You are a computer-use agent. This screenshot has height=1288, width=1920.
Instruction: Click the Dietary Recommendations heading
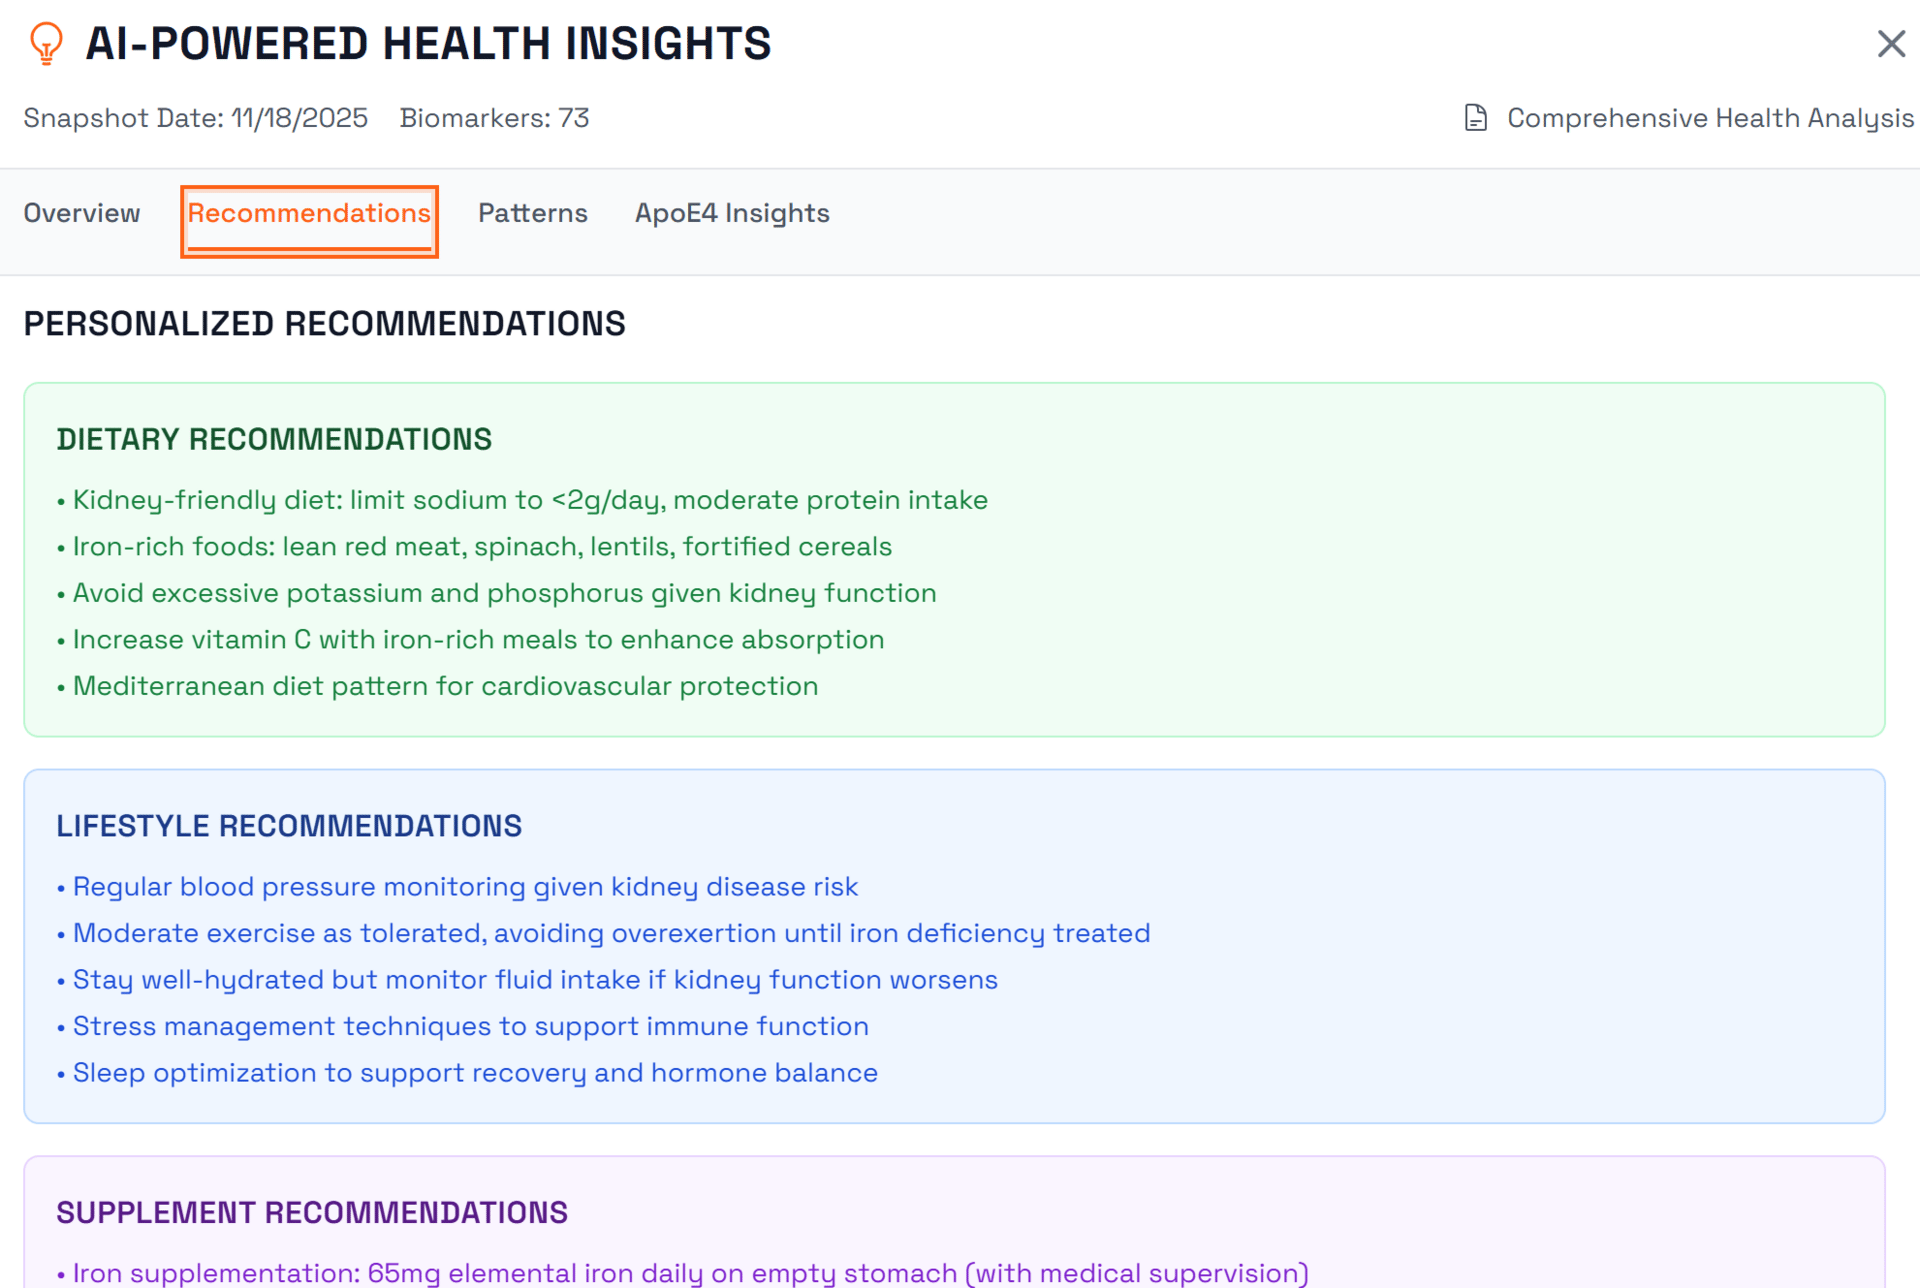tap(274, 439)
